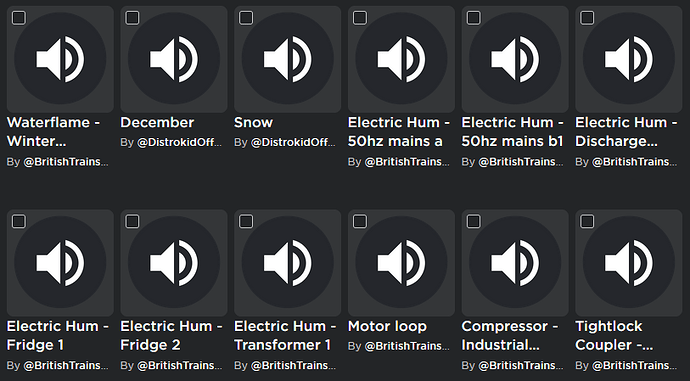Click the Tightlock Coupler speaker icon
Viewport: 690px width, 381px height.
[629, 263]
